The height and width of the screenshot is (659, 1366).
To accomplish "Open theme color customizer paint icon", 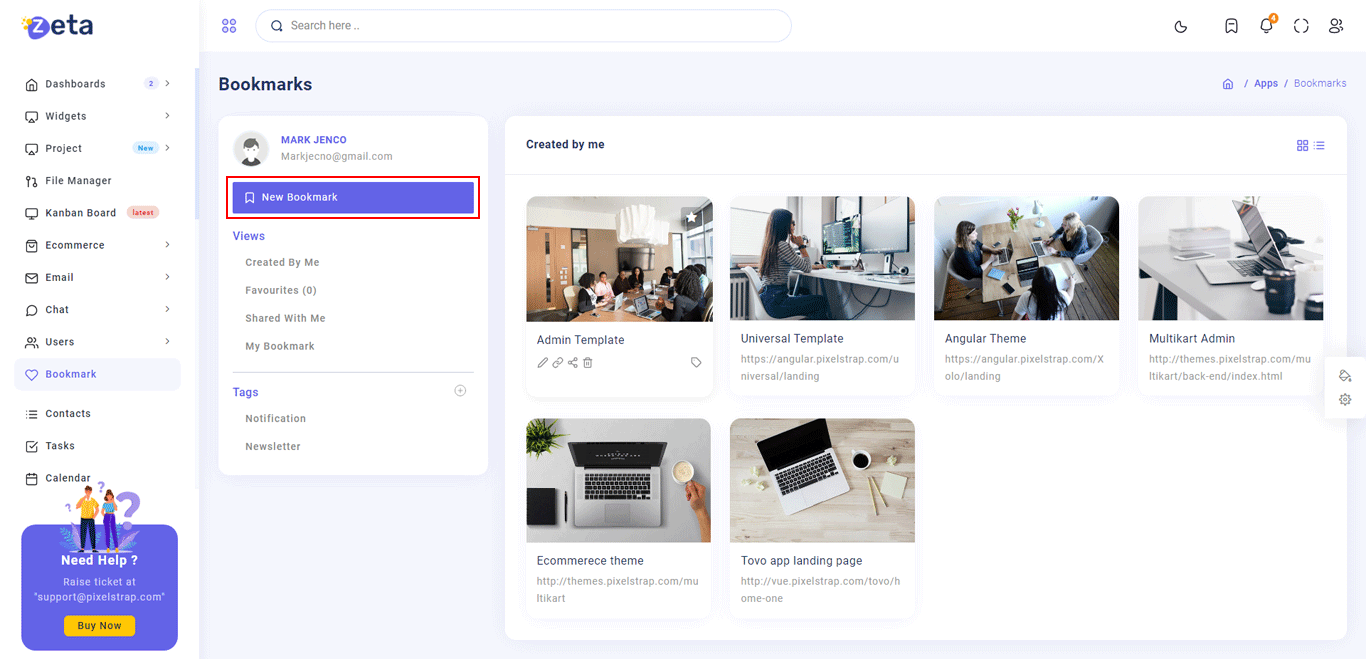I will (1345, 376).
